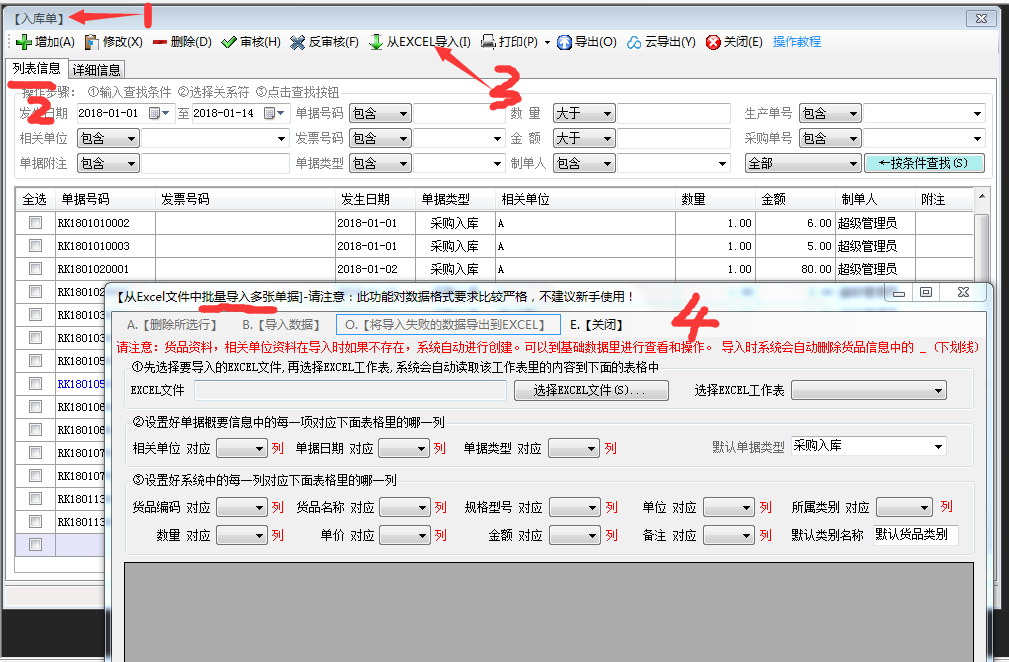Click the 默认类别名称 text field
Screen dimensions: 1009x662
point(915,535)
